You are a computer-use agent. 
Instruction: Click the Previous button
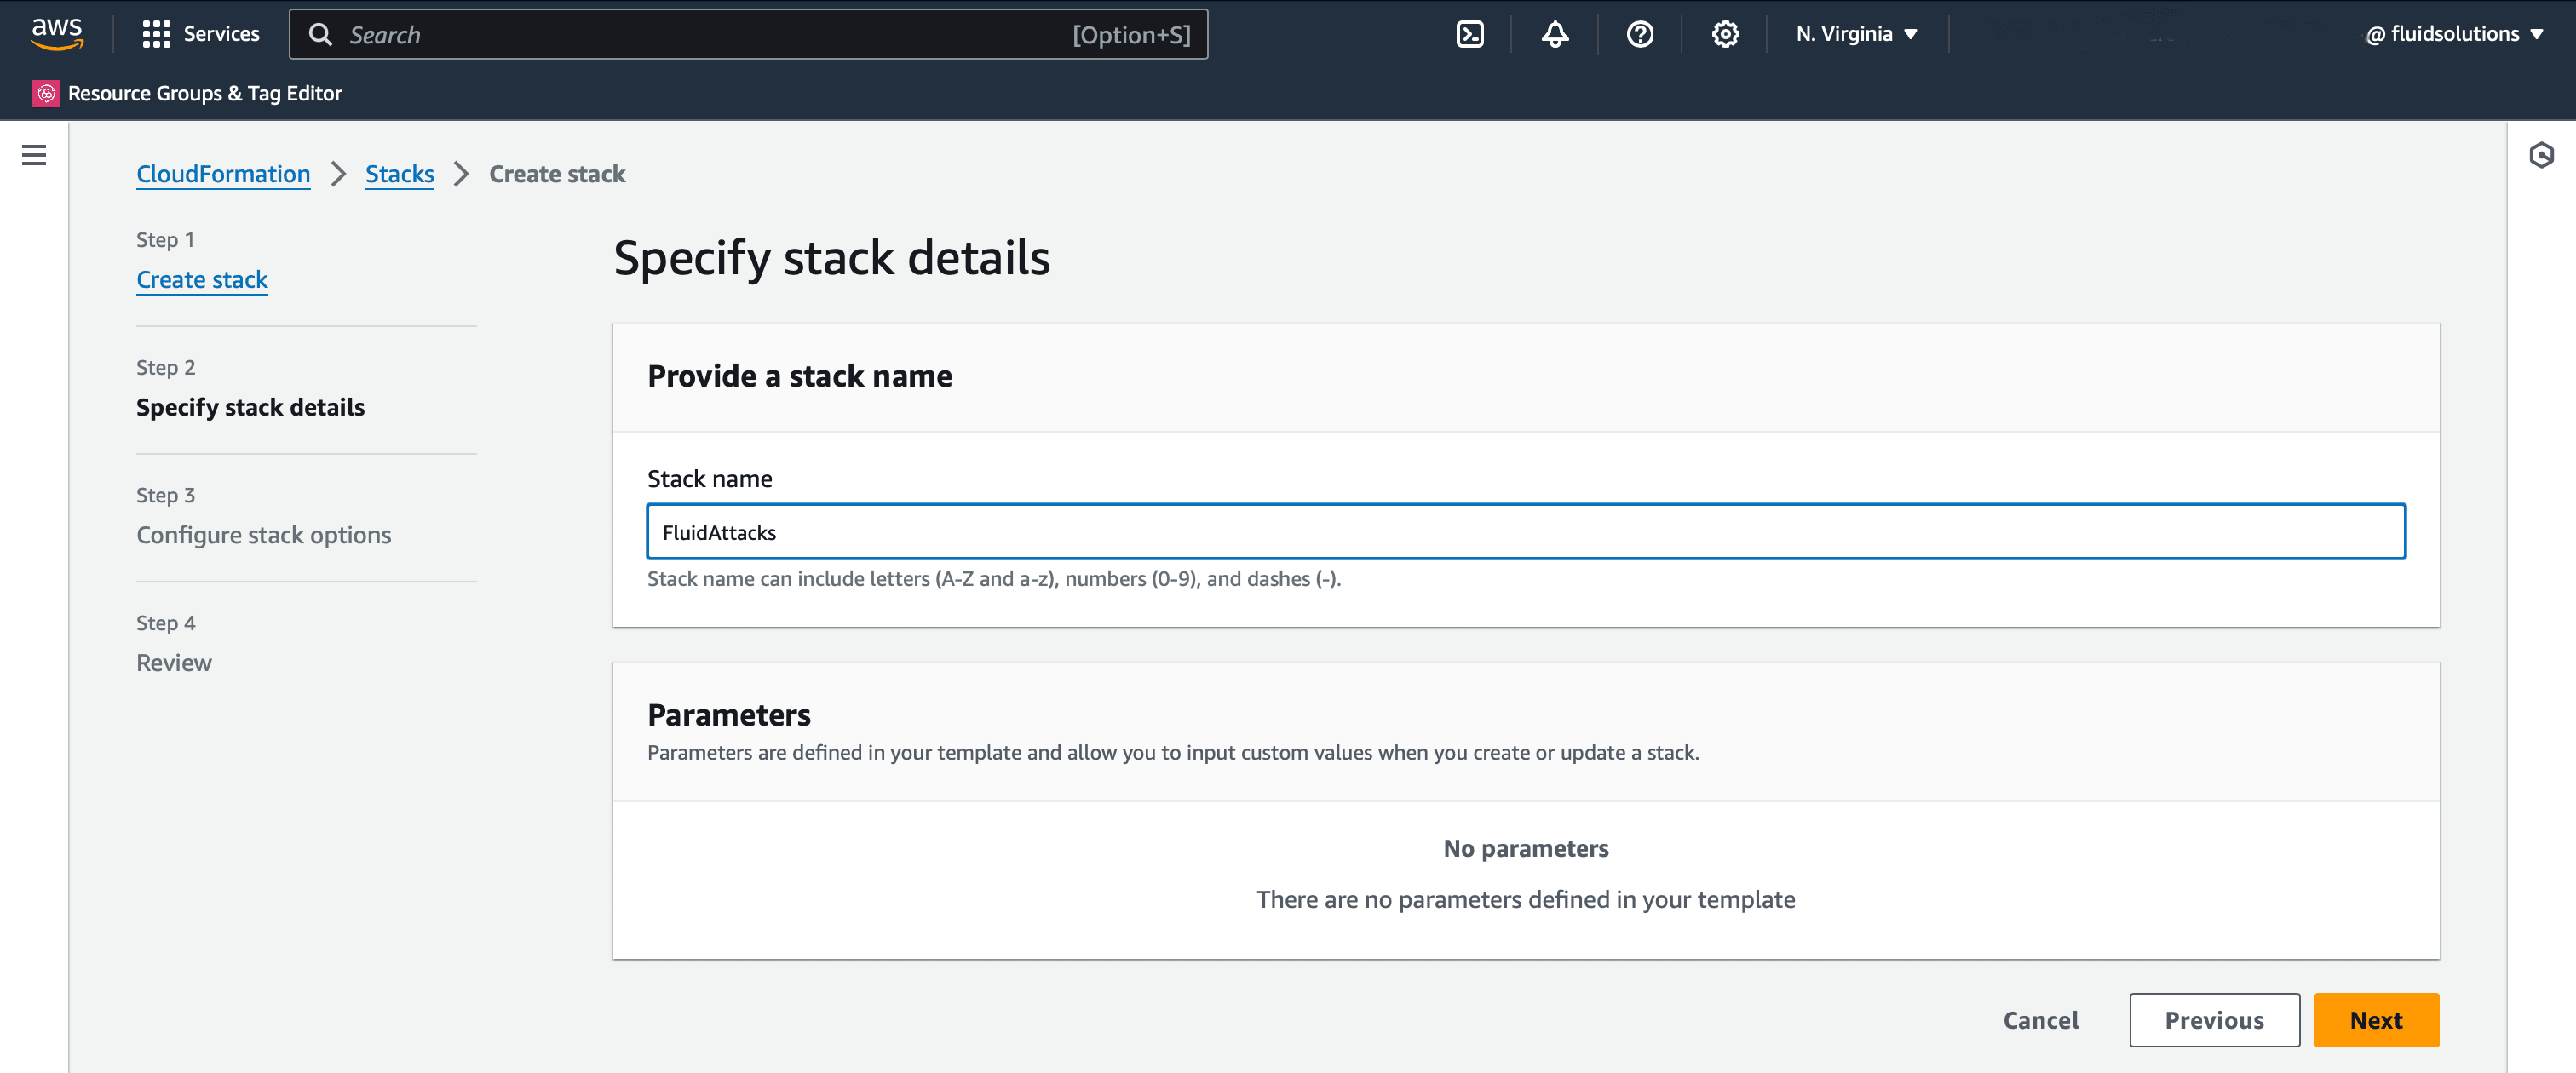[2214, 1019]
